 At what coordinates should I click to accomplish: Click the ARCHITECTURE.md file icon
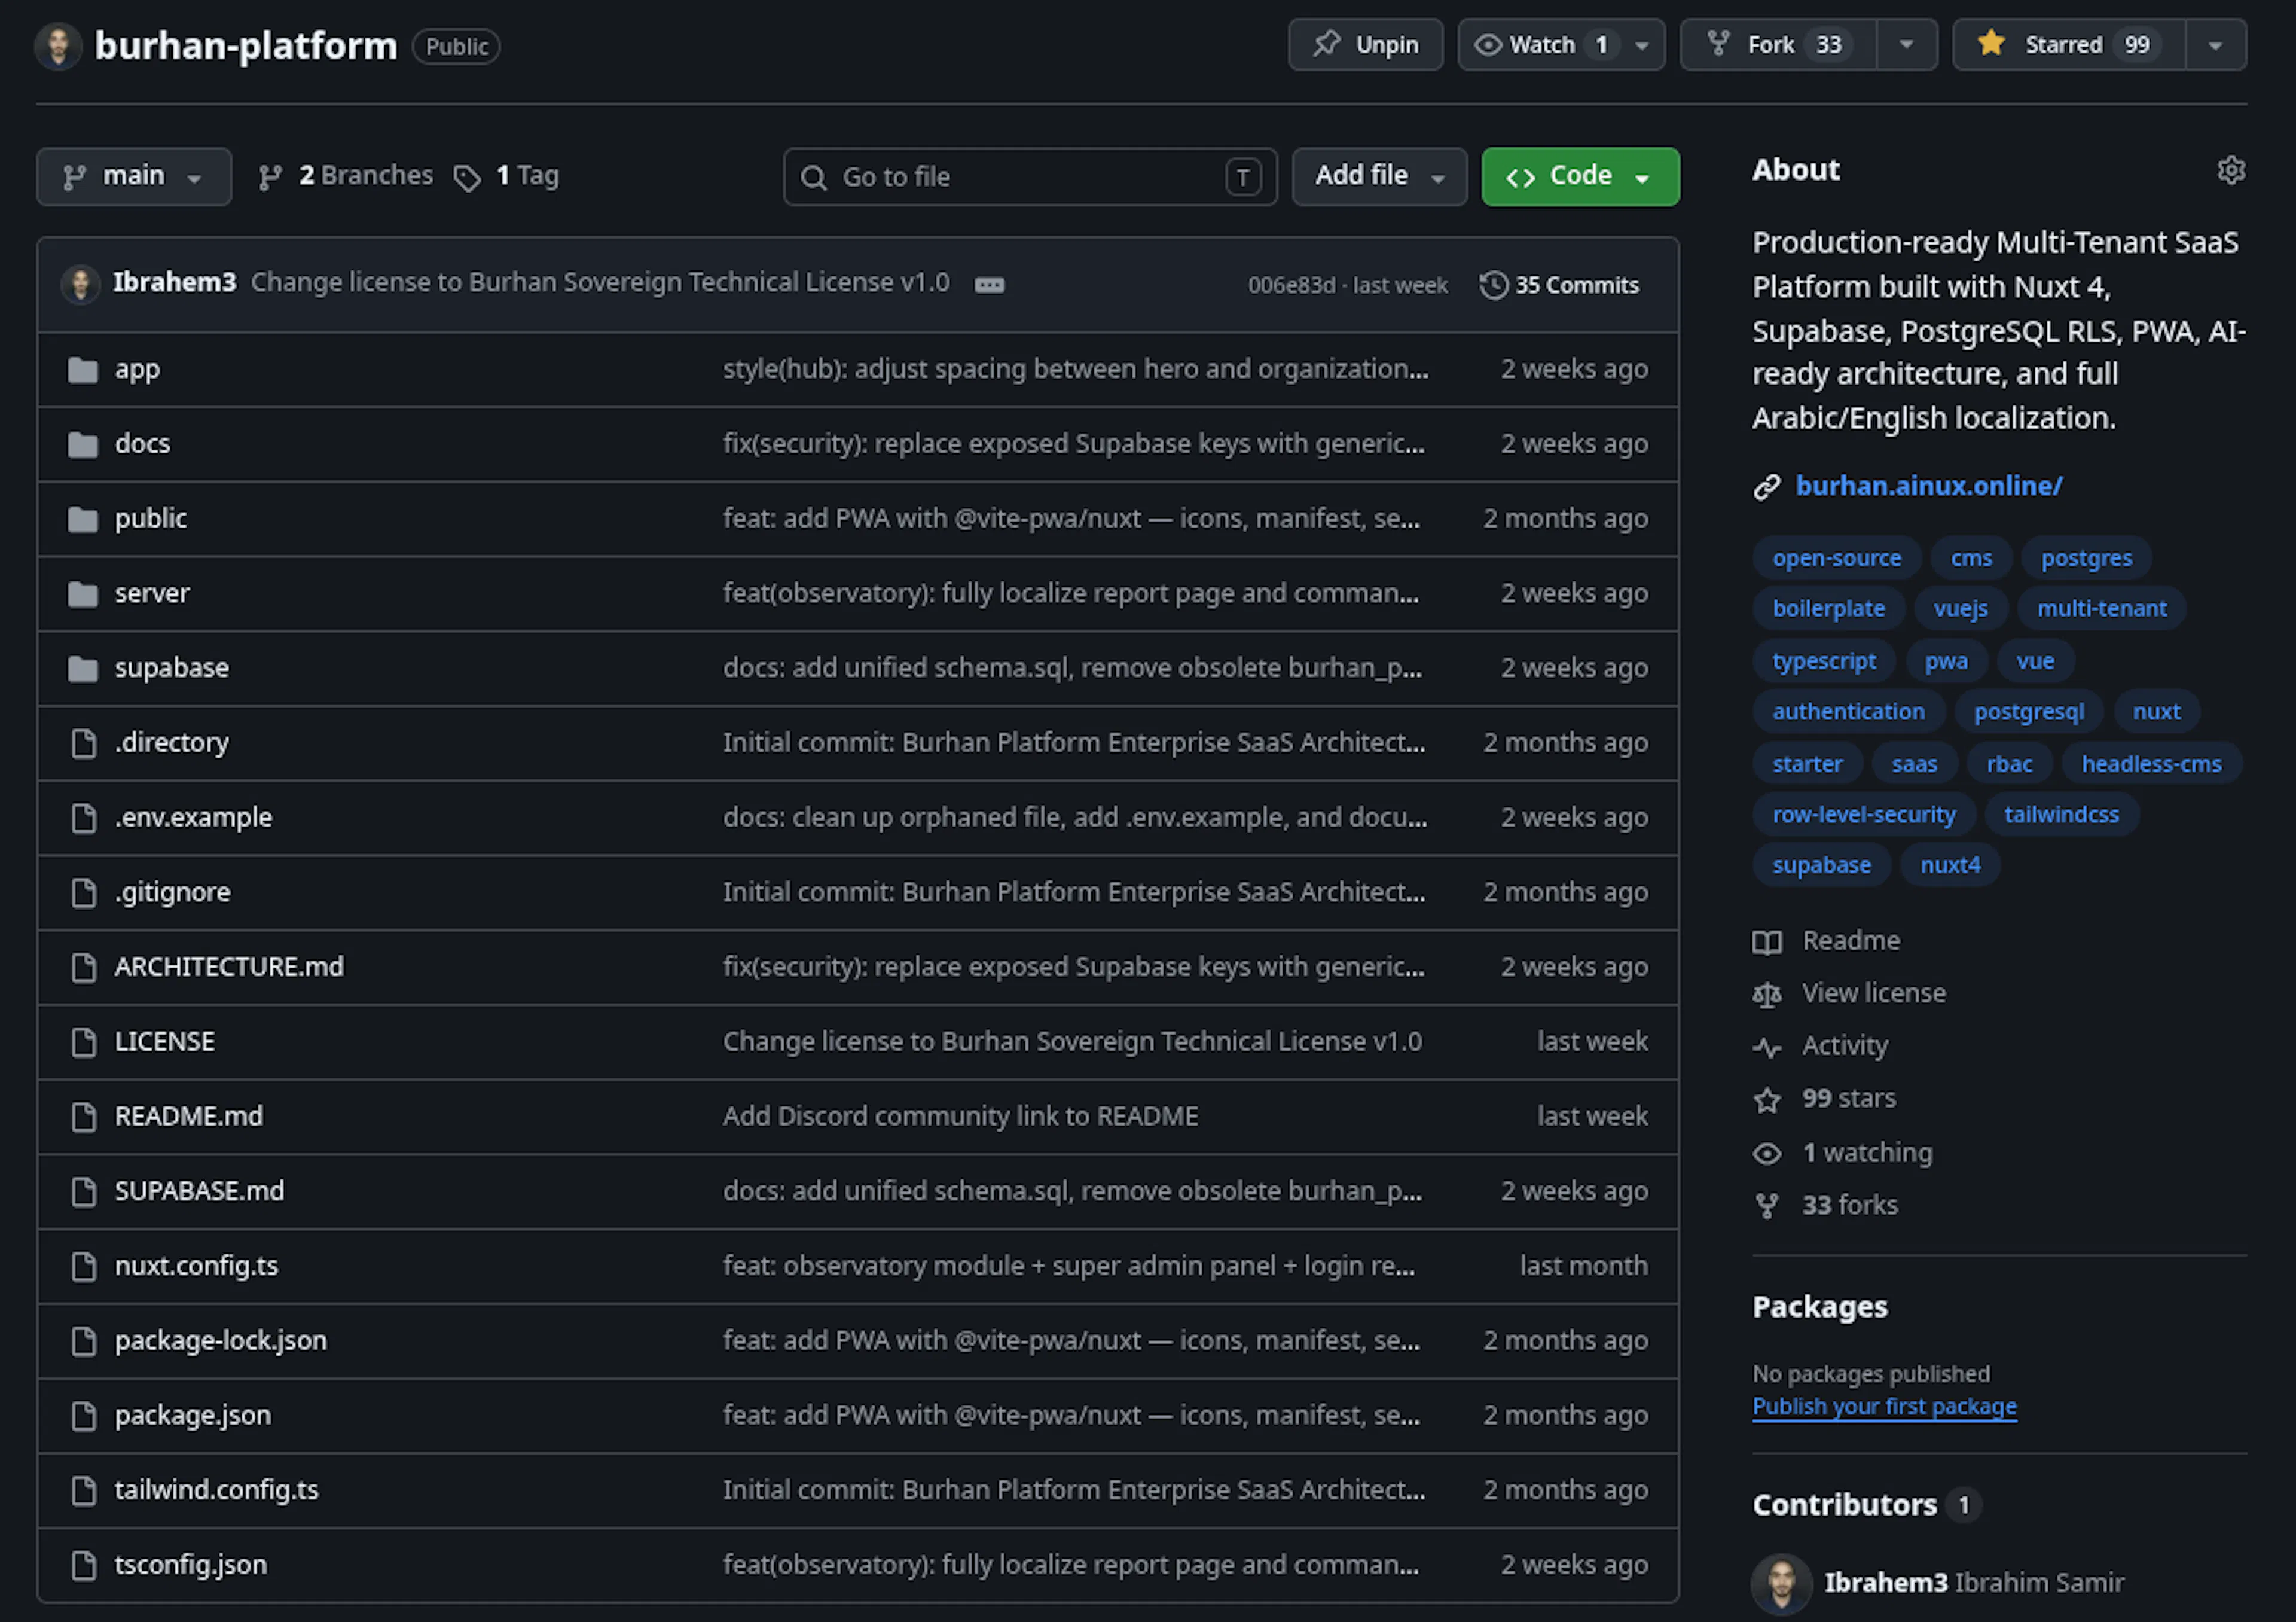(84, 967)
